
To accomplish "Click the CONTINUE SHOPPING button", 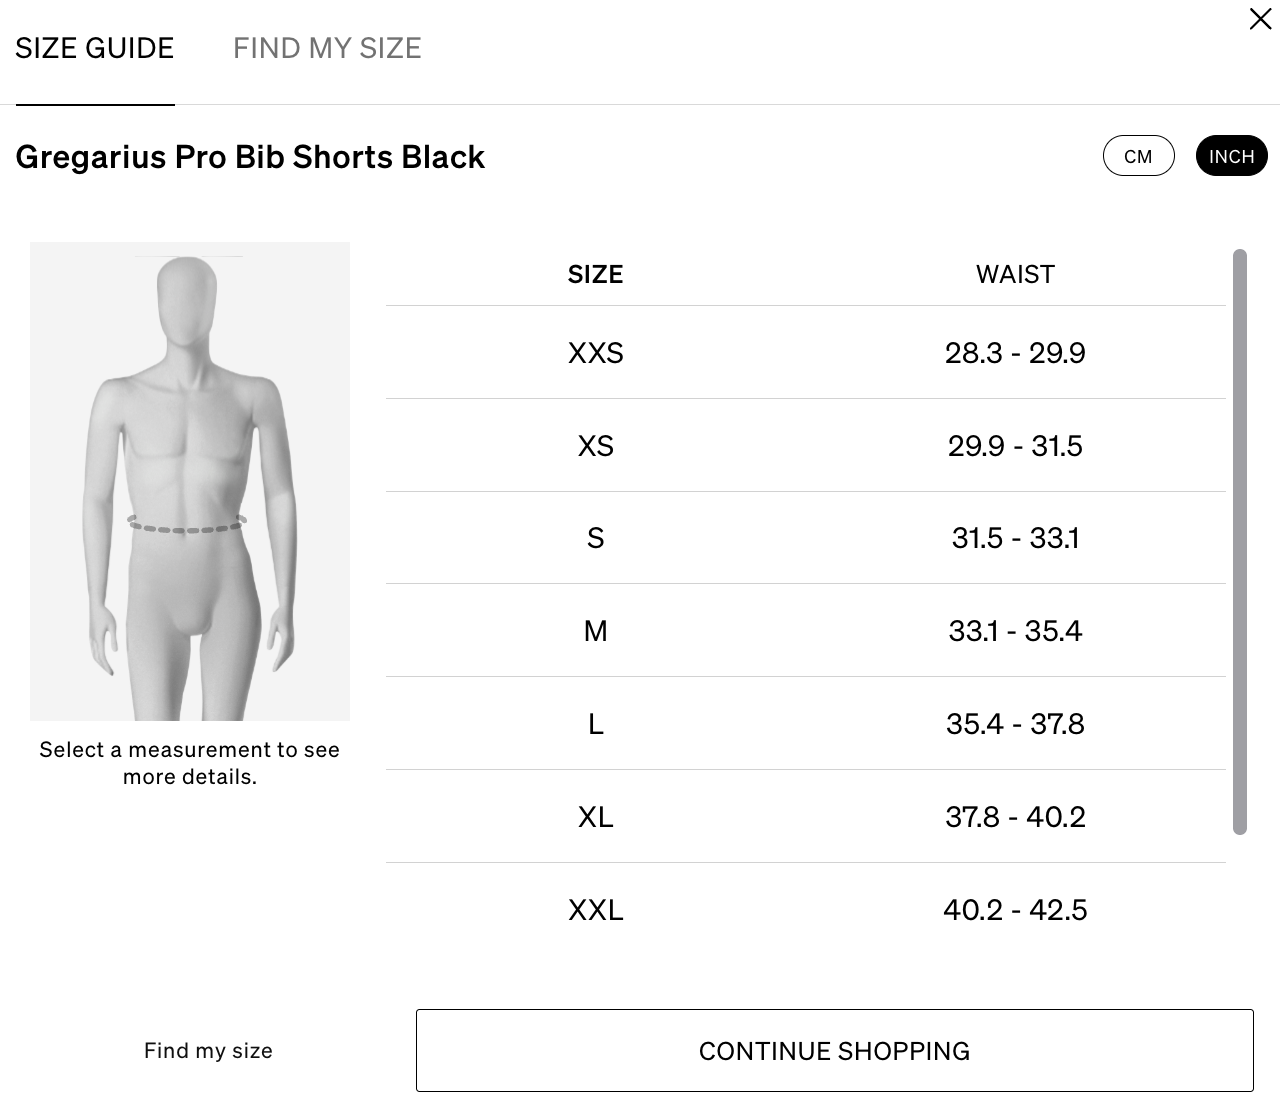I will pyautogui.click(x=835, y=1050).
